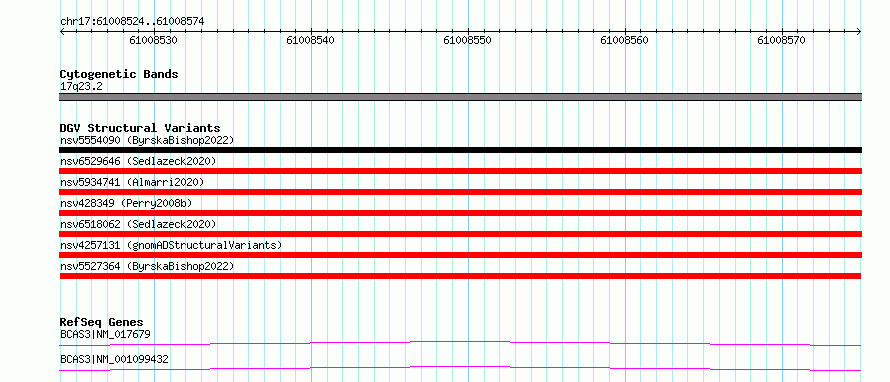Click variant label nsv5934741 (Almarri2020)
Viewport: 890px width, 382px height.
[x=132, y=182]
